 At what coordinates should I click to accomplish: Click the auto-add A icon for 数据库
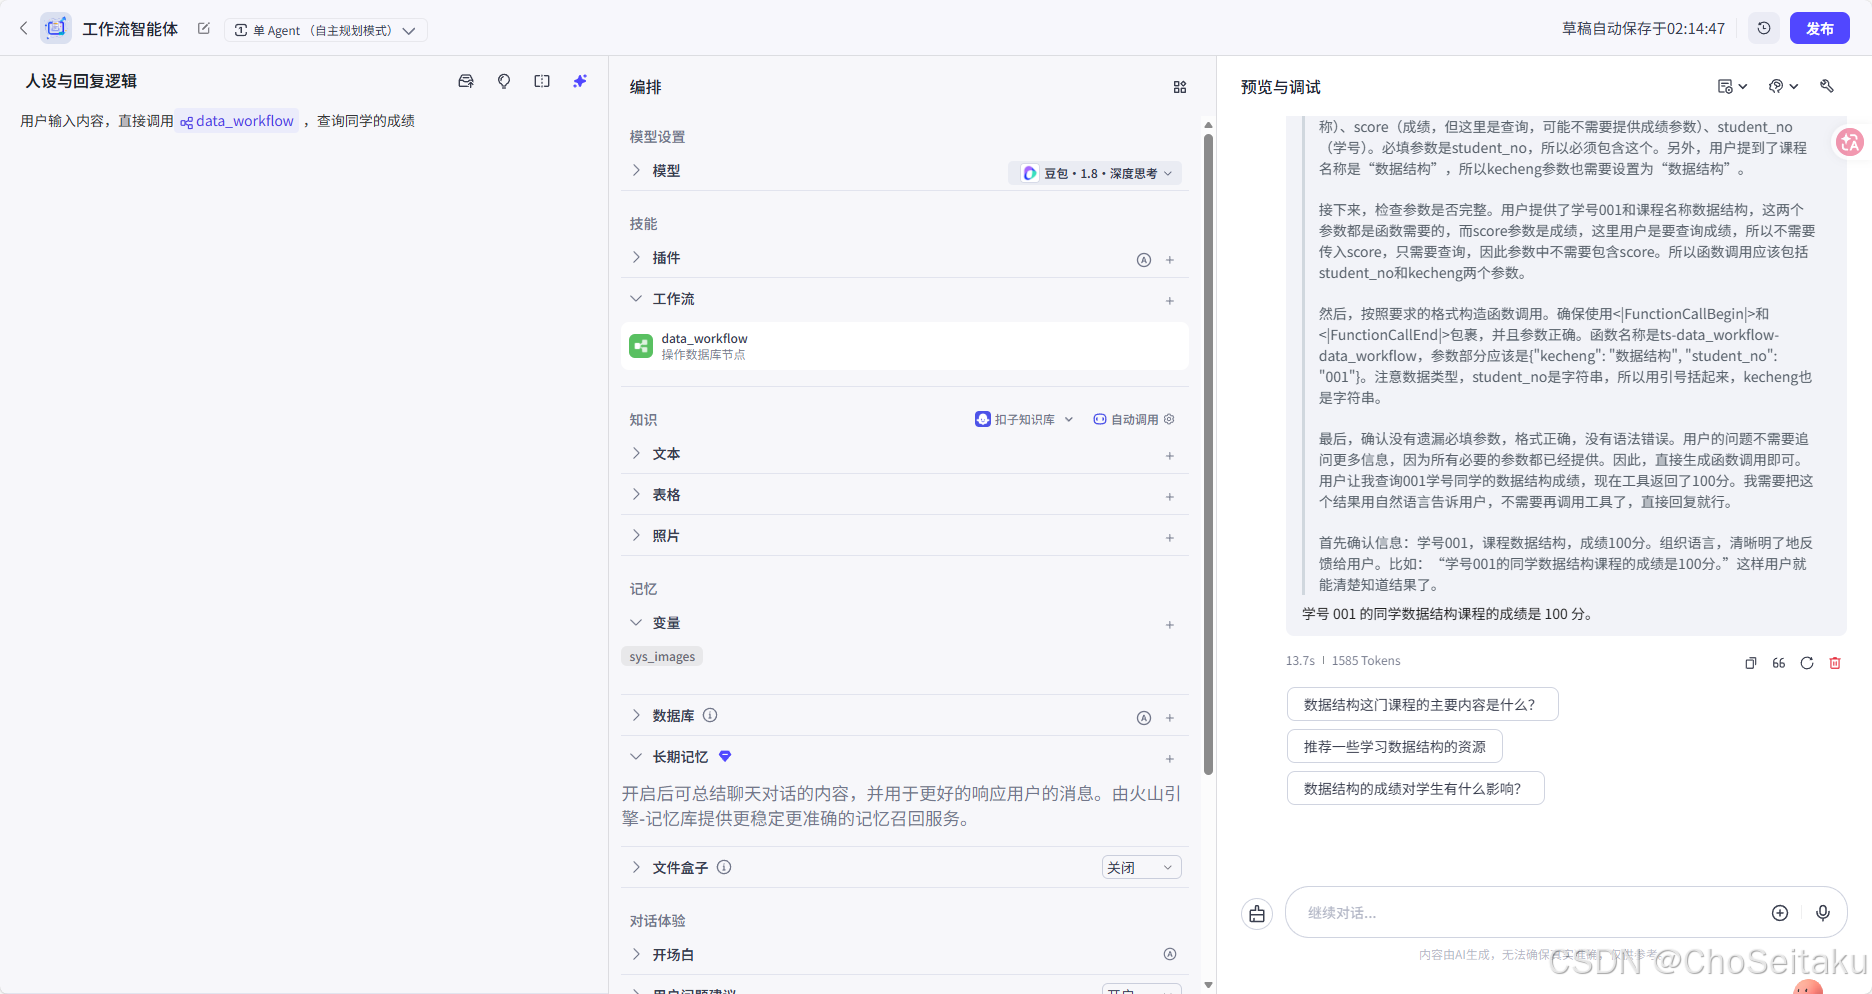(x=1144, y=718)
